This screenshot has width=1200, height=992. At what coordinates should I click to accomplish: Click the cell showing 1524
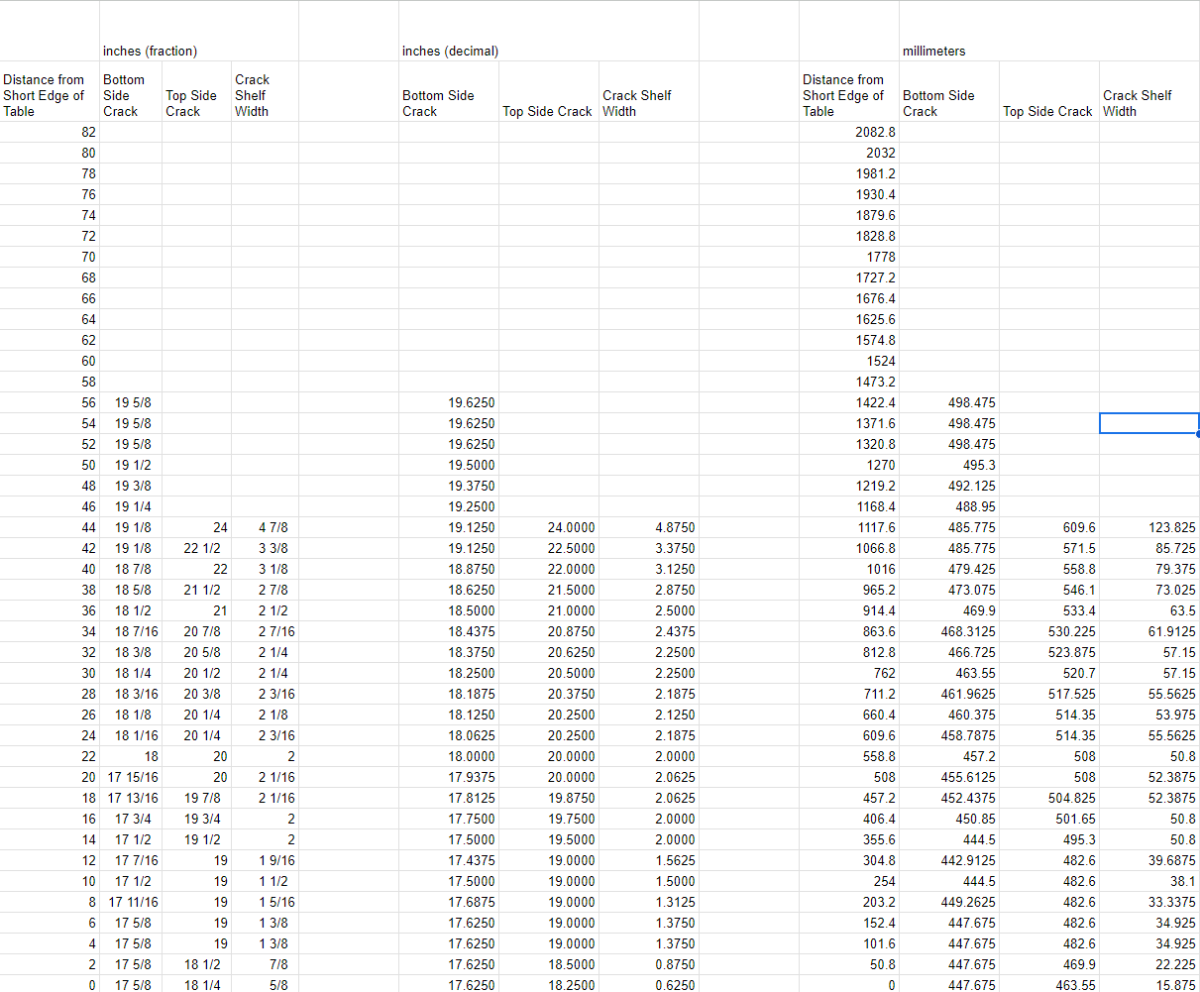click(x=849, y=361)
